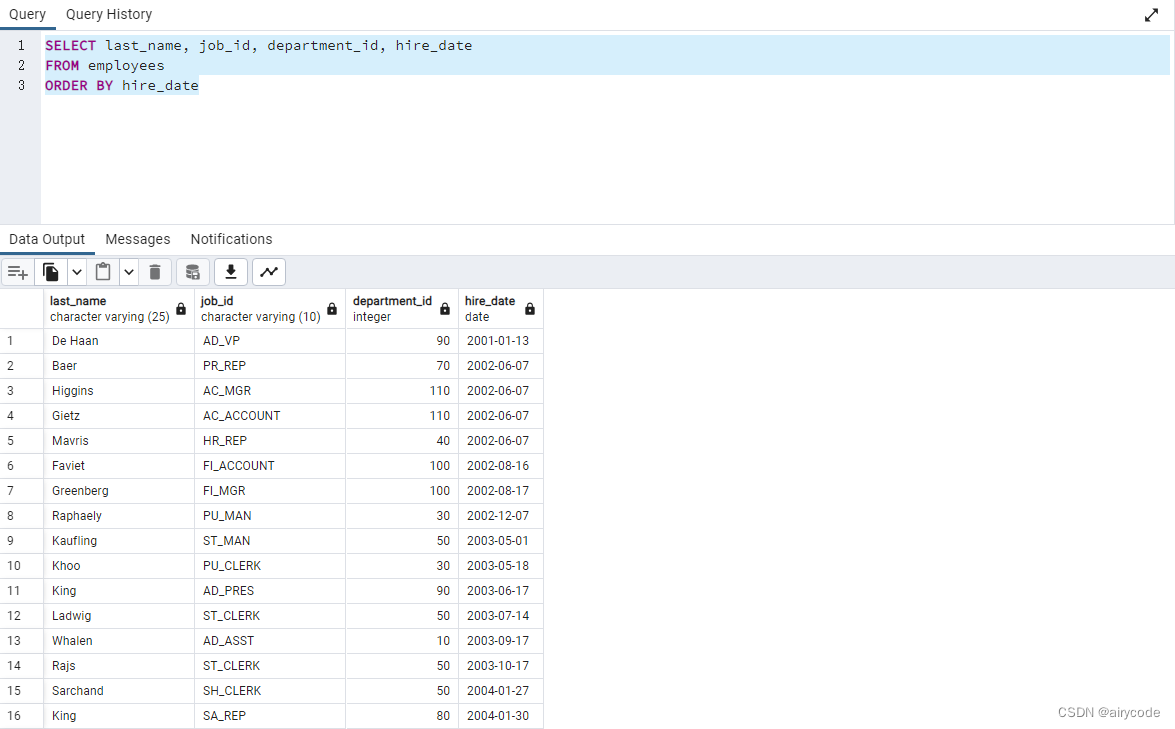The width and height of the screenshot is (1175, 729).
Task: Click the '2002-12-07' hire date cell
Action: (x=501, y=515)
